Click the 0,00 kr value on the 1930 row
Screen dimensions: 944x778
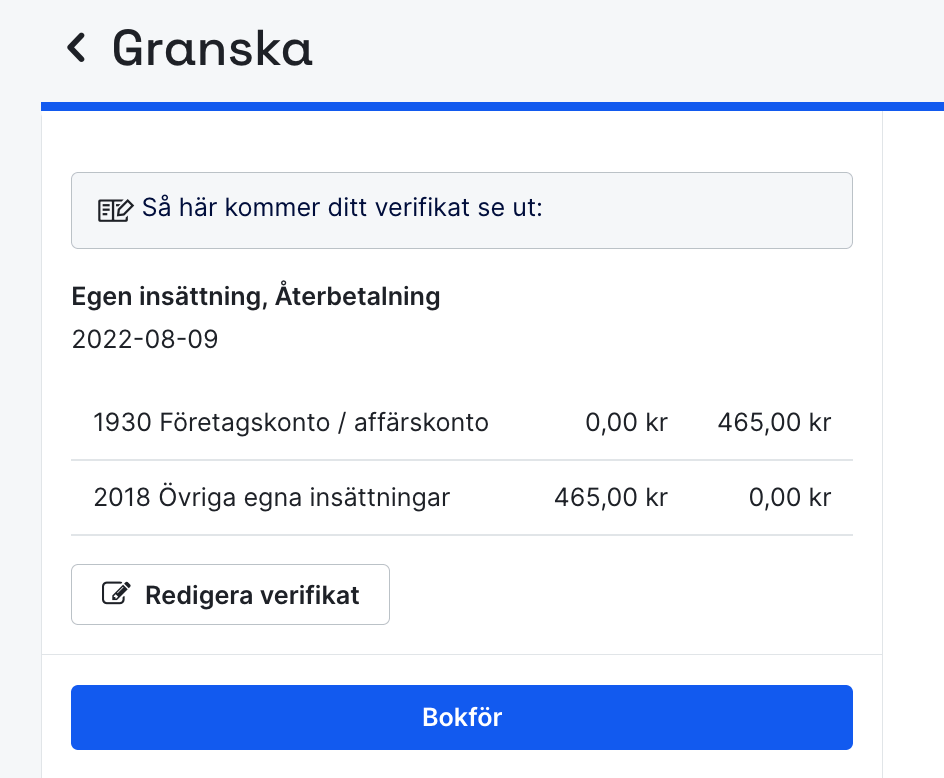click(626, 422)
